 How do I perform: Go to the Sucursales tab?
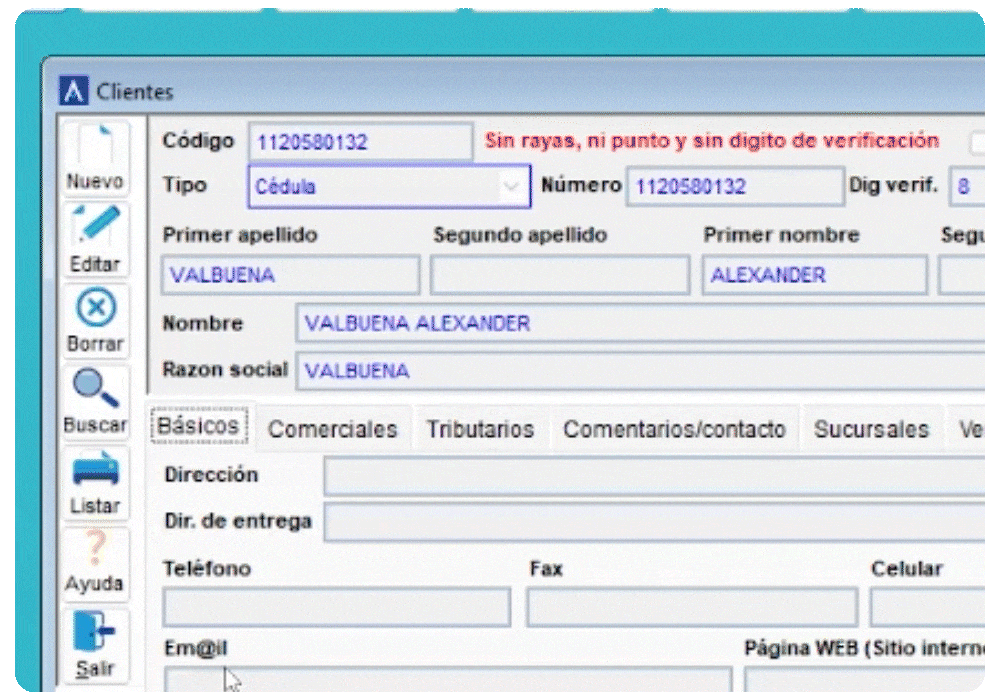871,429
